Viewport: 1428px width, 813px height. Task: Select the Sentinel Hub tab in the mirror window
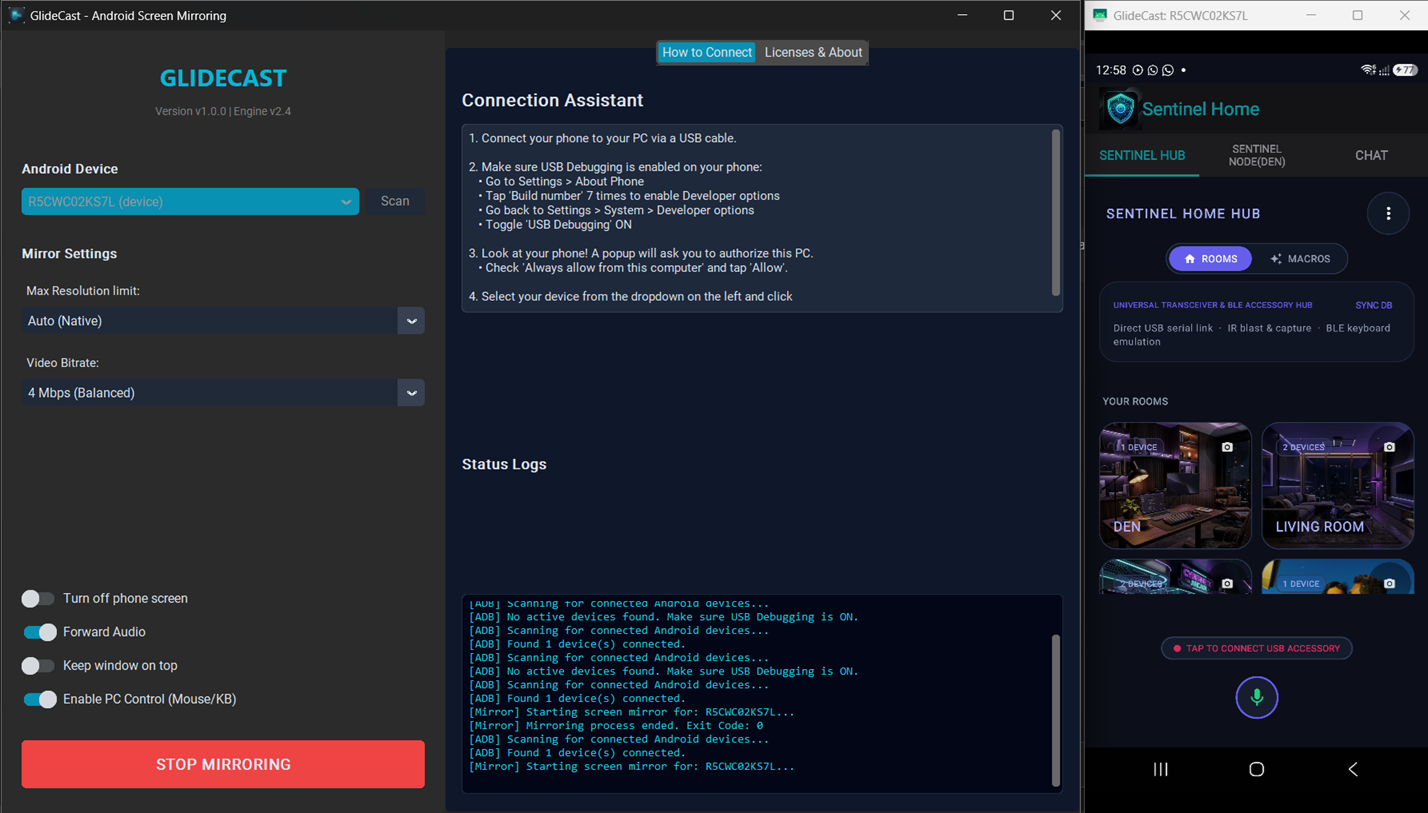coord(1142,155)
